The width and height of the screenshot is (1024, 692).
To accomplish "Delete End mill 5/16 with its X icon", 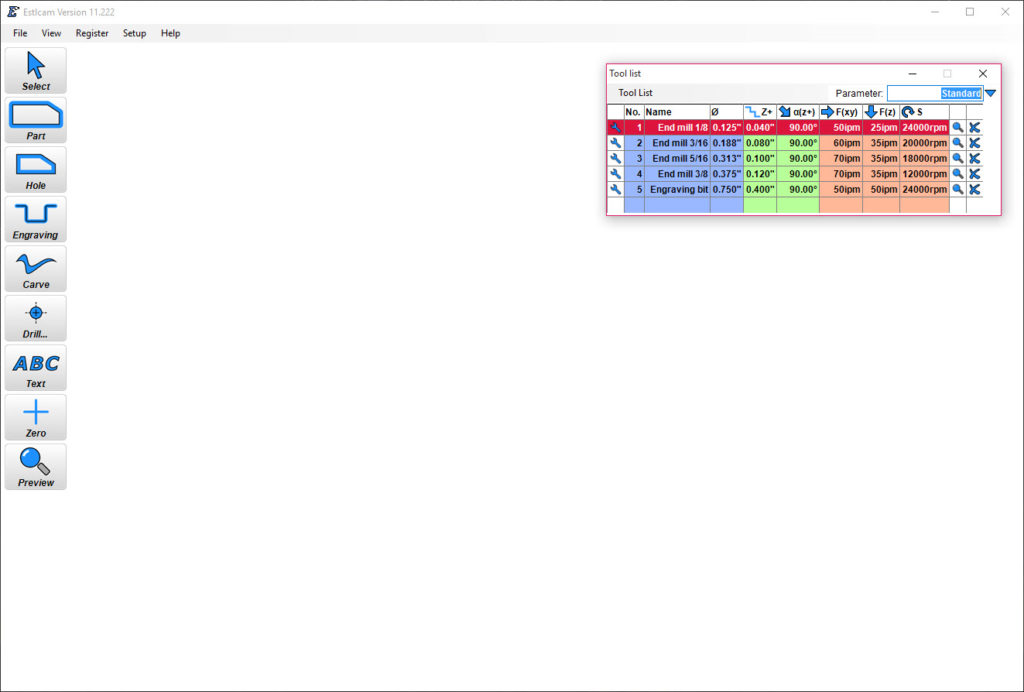I will pyautogui.click(x=974, y=159).
